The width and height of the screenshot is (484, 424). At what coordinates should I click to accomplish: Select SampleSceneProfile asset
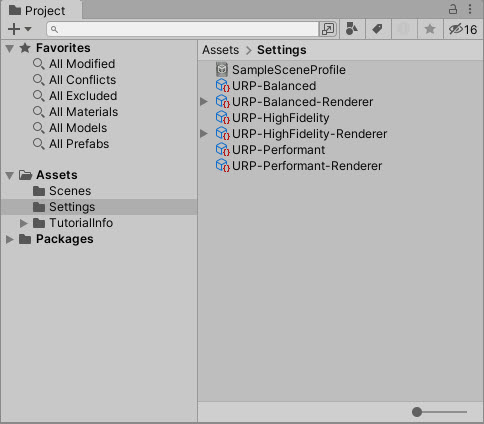tap(289, 70)
